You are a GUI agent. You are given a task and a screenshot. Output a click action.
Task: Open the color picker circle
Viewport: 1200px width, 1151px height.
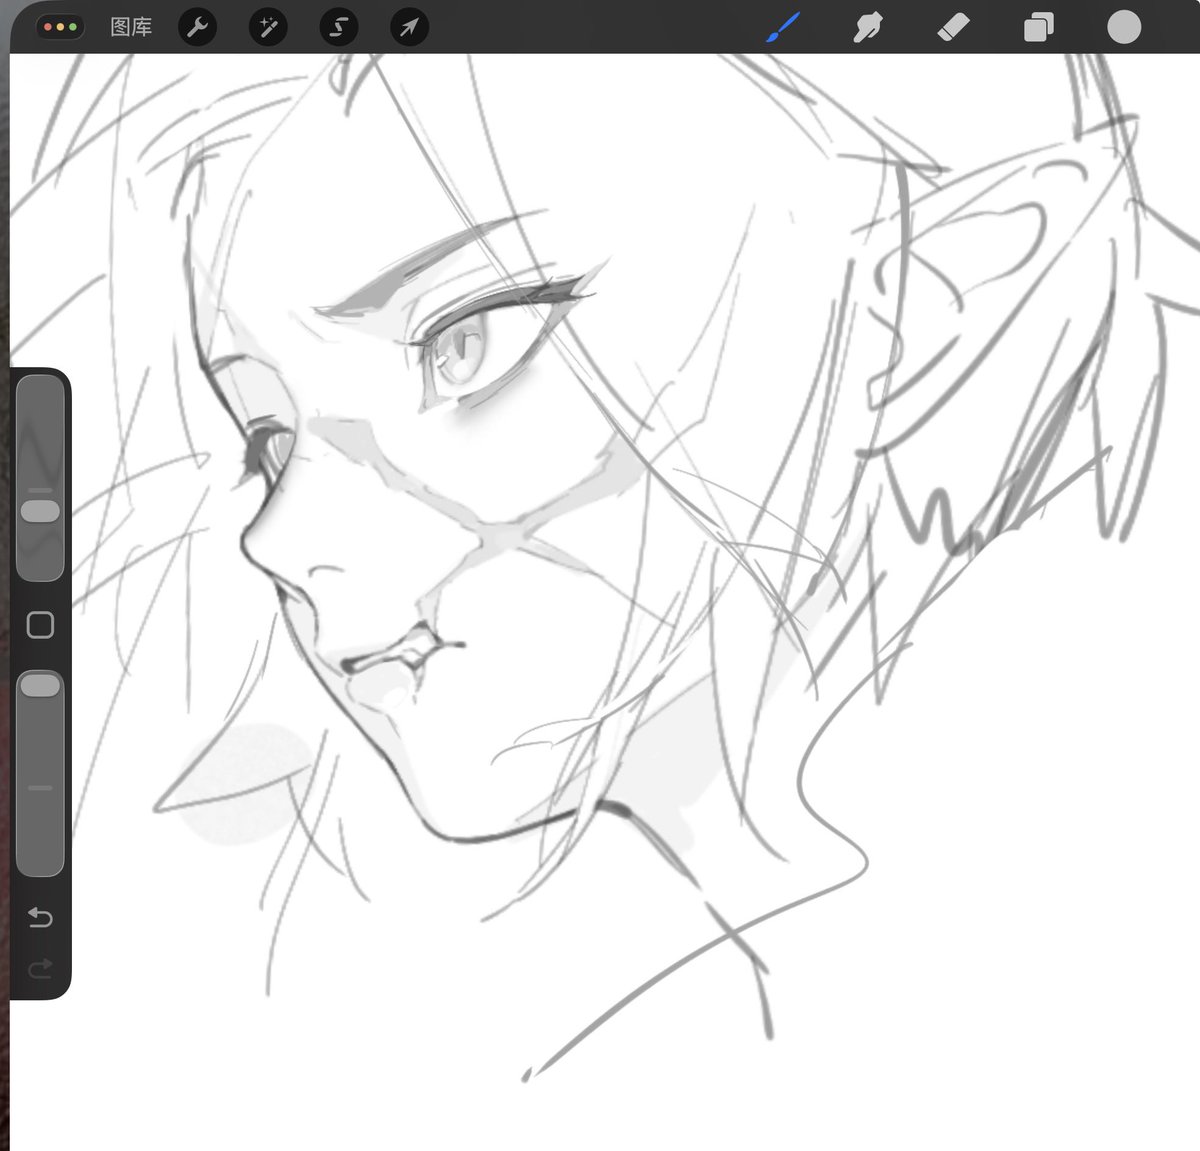coord(1124,27)
